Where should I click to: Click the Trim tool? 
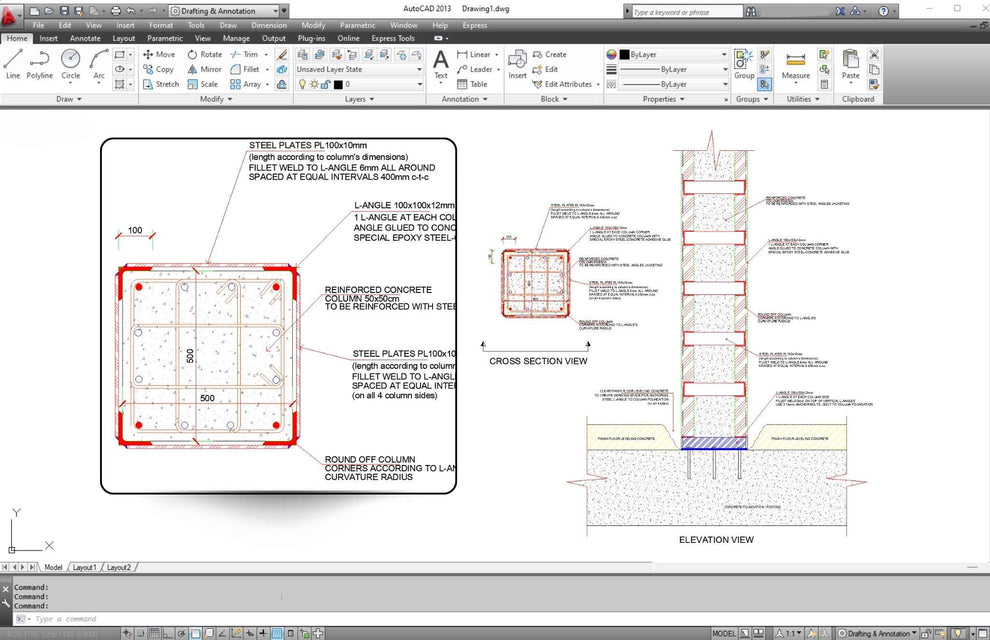point(245,54)
